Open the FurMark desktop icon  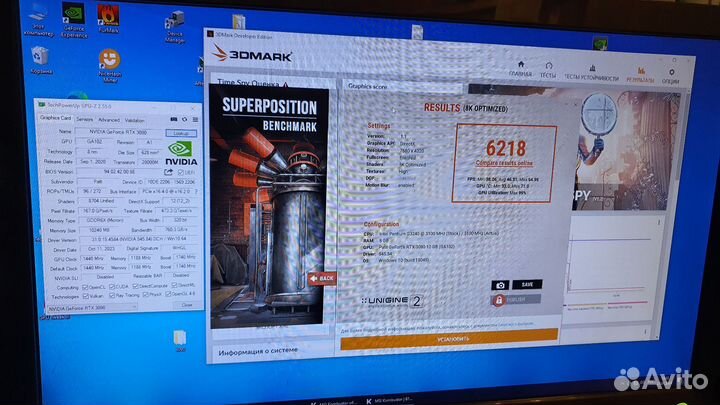[x=109, y=17]
